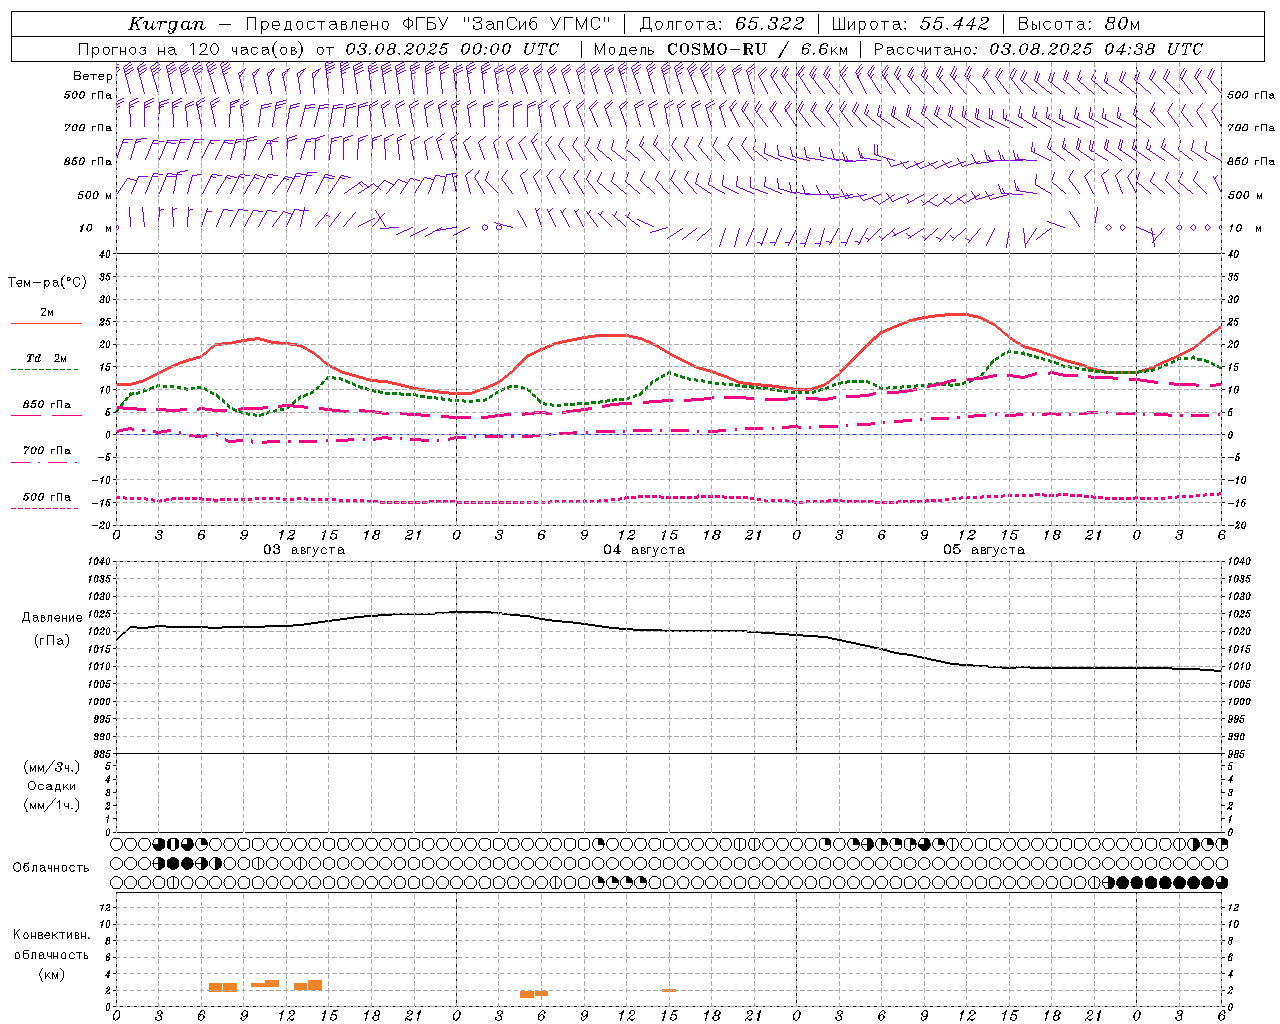The image size is (1280, 1024).
Task: Click the "Прогноз на 120 часа(ов)" text
Action: (192, 49)
